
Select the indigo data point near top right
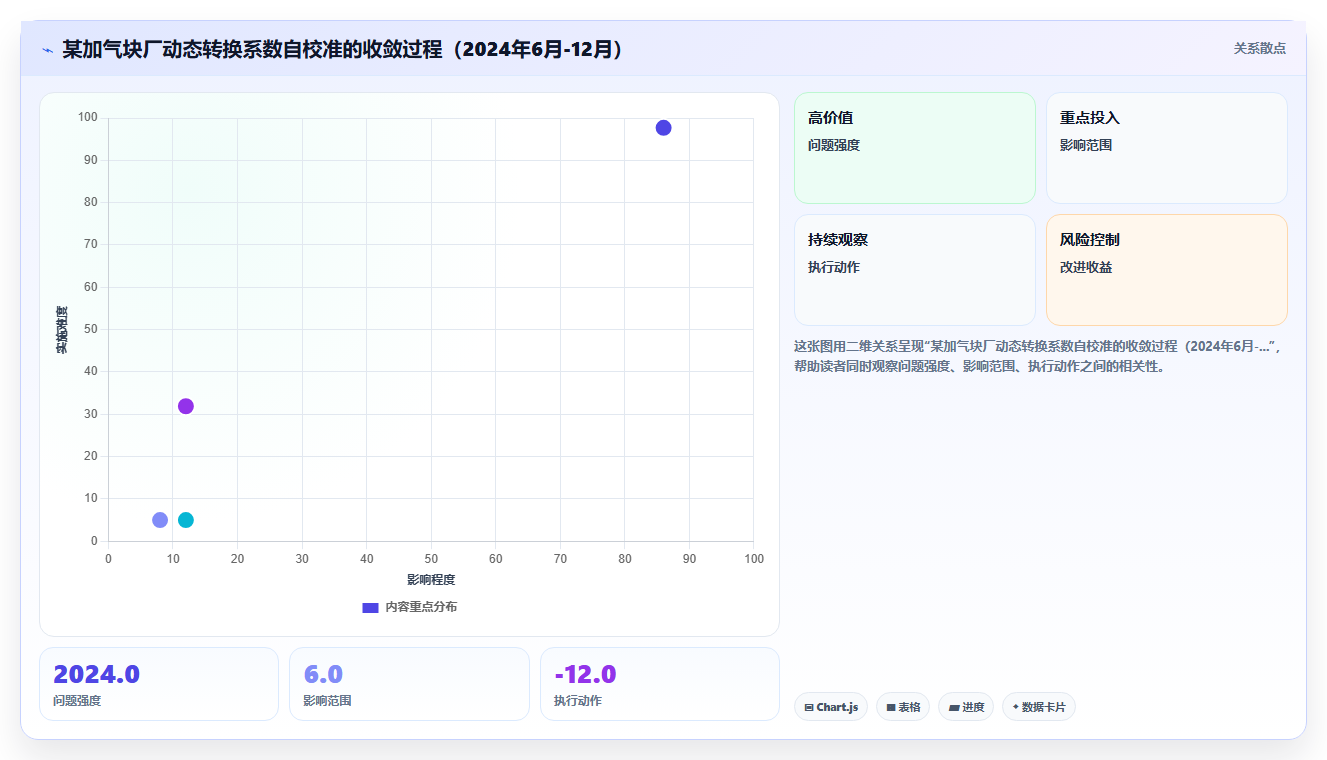point(663,128)
